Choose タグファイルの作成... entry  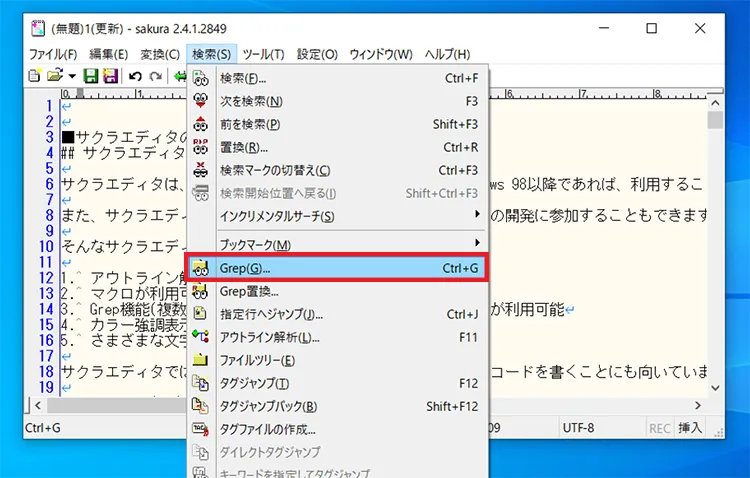(x=338, y=429)
